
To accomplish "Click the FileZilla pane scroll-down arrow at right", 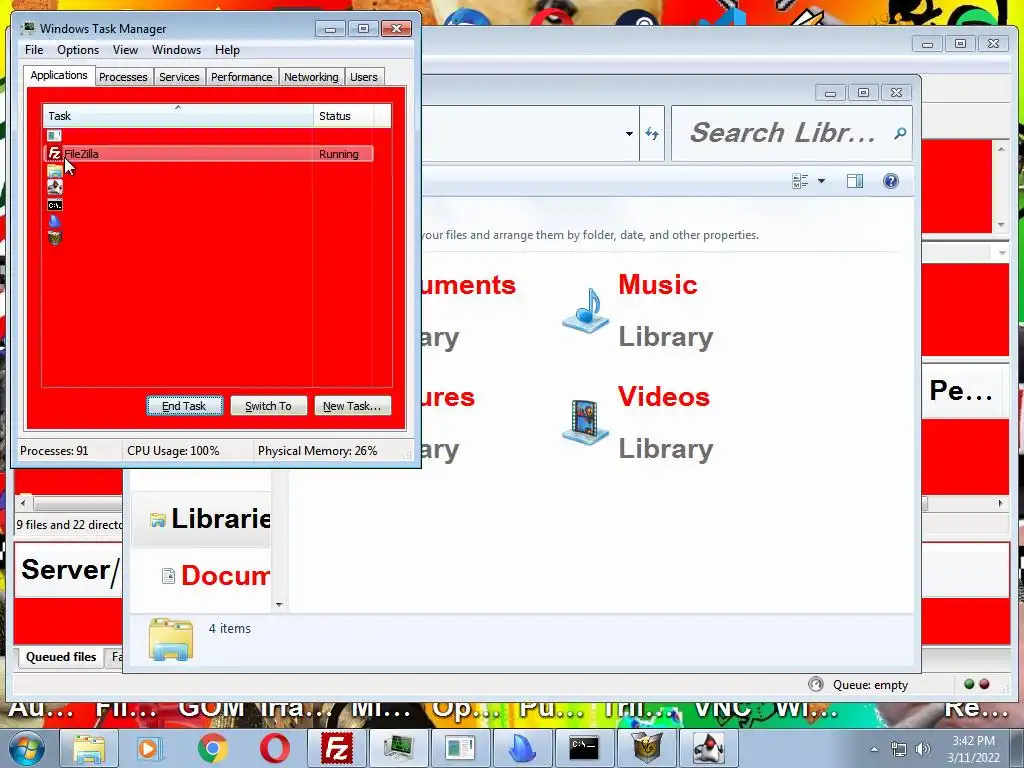I will pos(1001,225).
